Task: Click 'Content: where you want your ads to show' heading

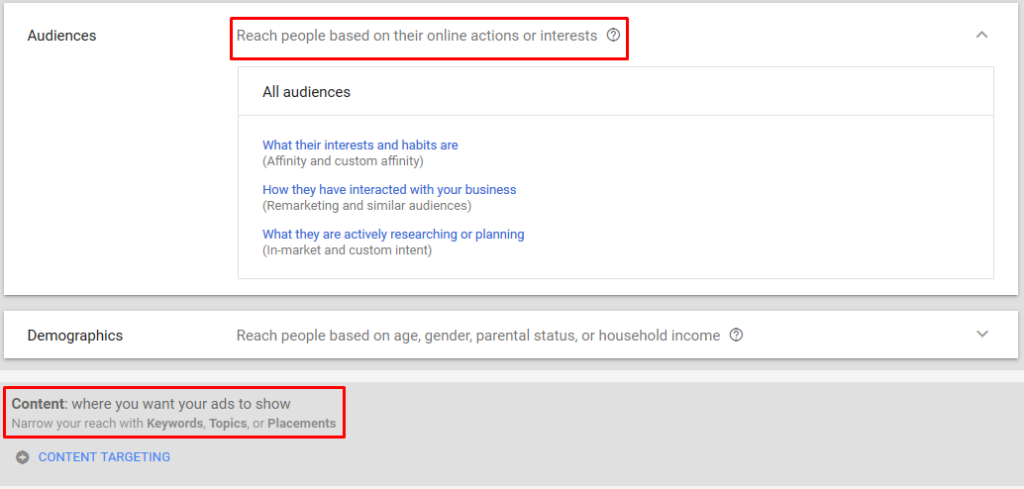Action: [x=151, y=403]
